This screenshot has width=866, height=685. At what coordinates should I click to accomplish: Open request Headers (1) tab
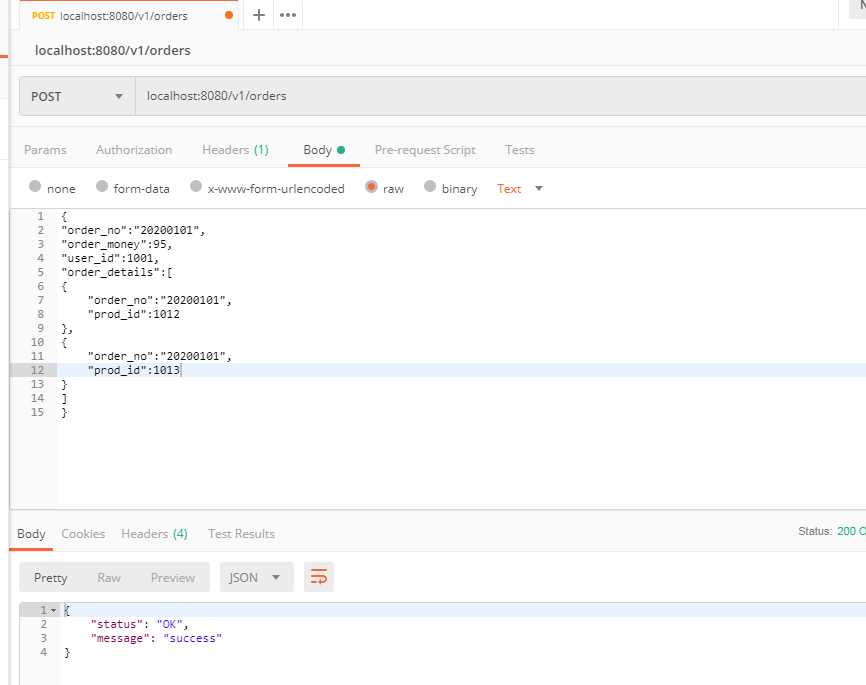click(x=235, y=150)
